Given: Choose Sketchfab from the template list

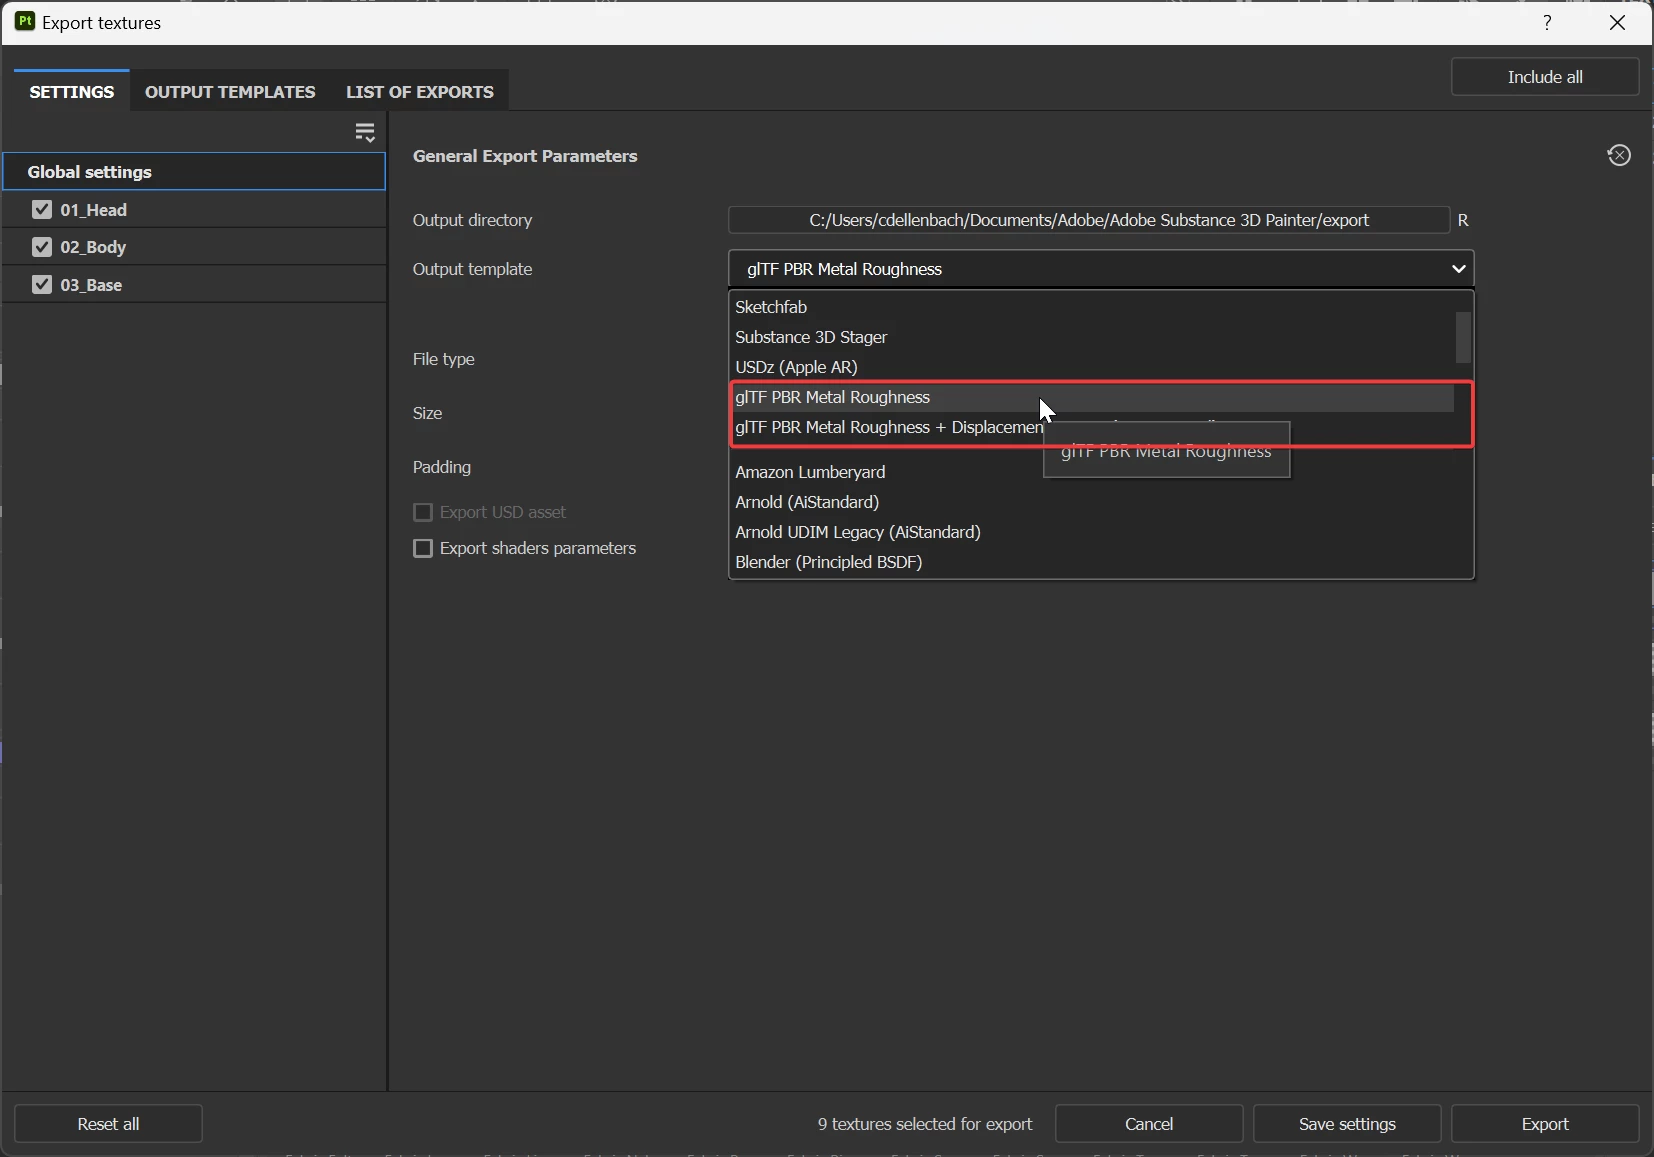Looking at the screenshot, I should point(1092,307).
